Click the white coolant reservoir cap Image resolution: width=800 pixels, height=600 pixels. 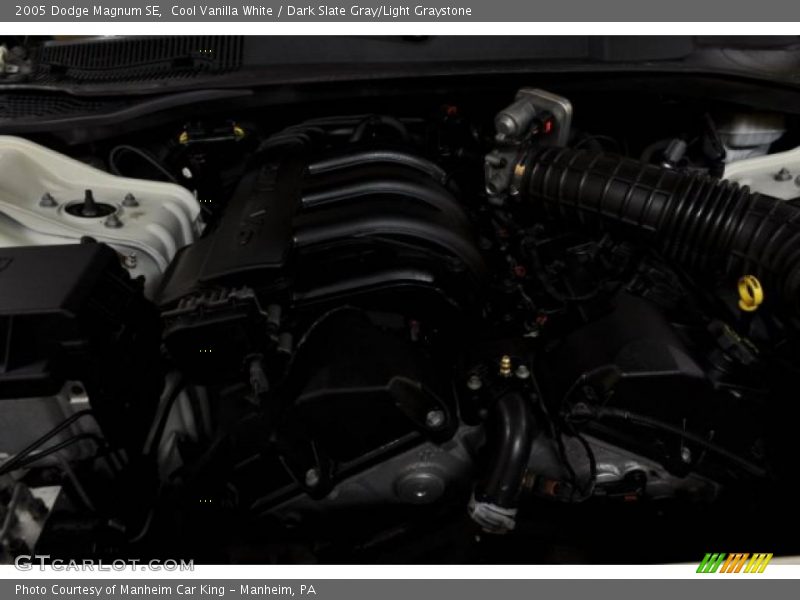click(x=750, y=133)
